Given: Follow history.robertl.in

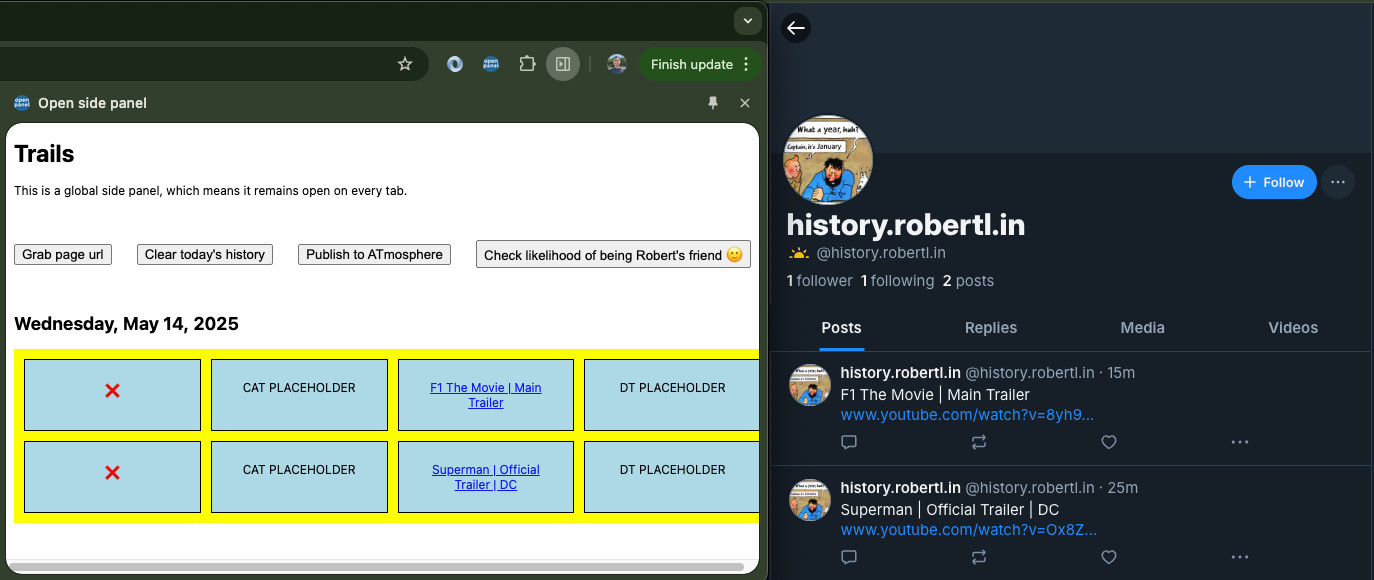Looking at the screenshot, I should point(1274,182).
